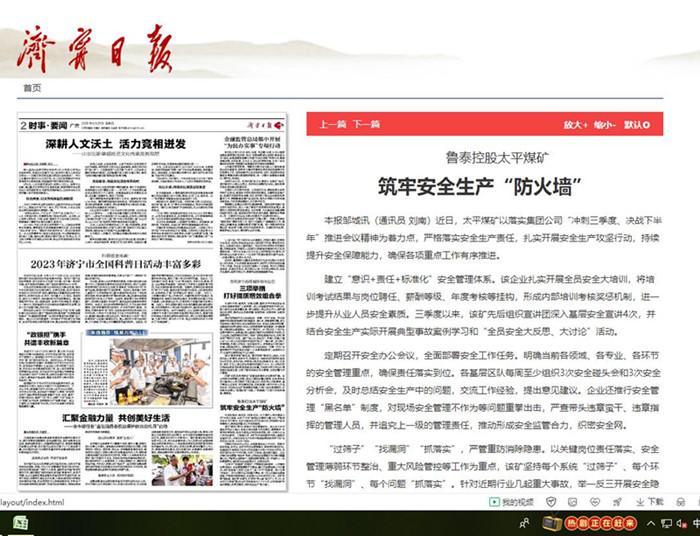
Task: Reset text size with 默认O
Action: [637, 125]
